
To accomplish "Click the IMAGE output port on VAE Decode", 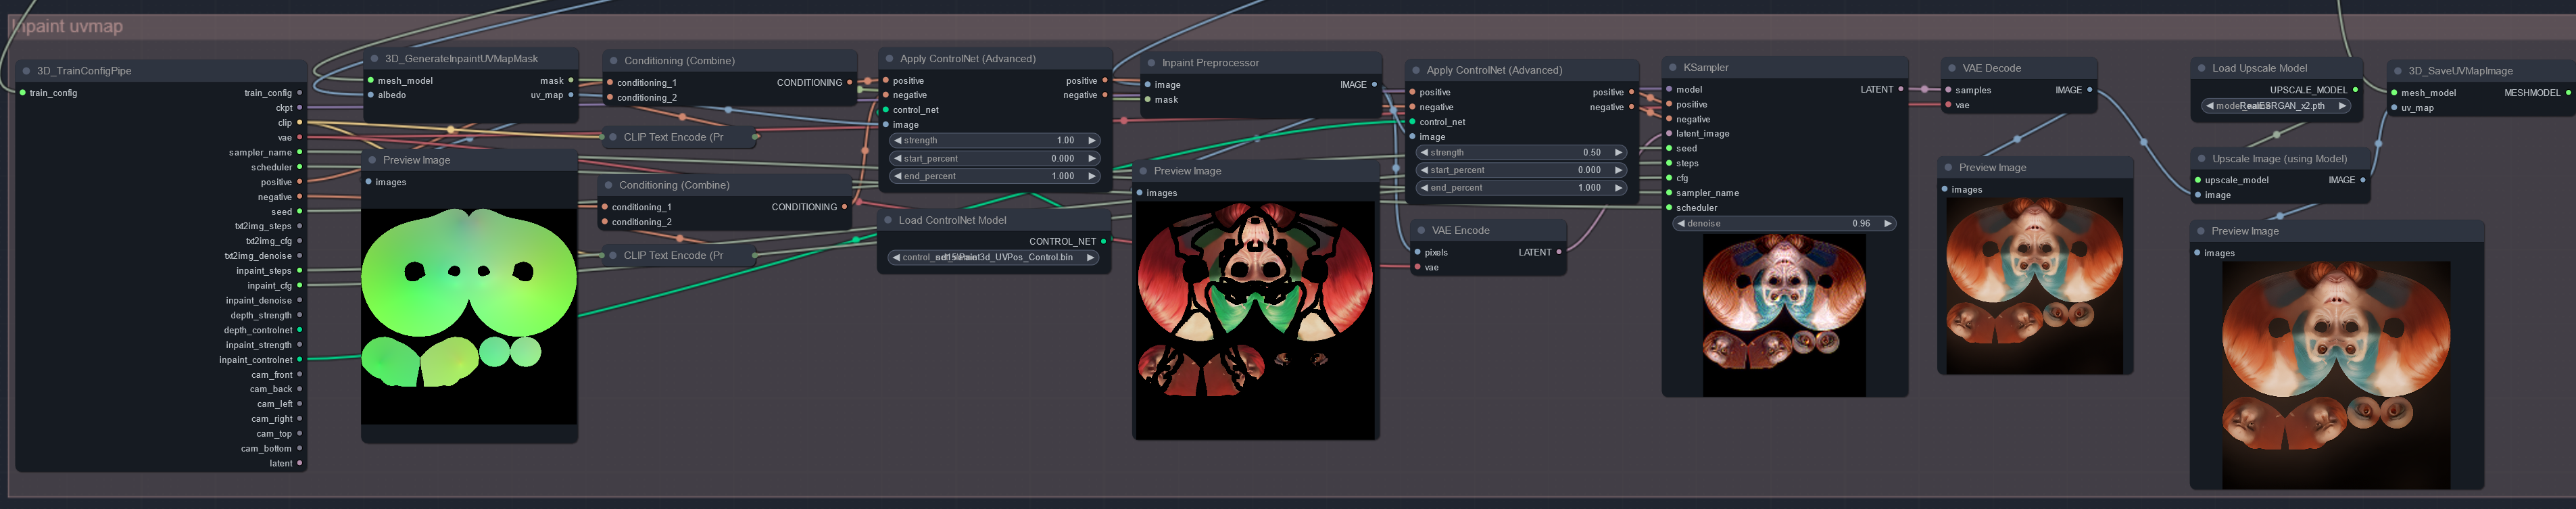I will pyautogui.click(x=2090, y=90).
